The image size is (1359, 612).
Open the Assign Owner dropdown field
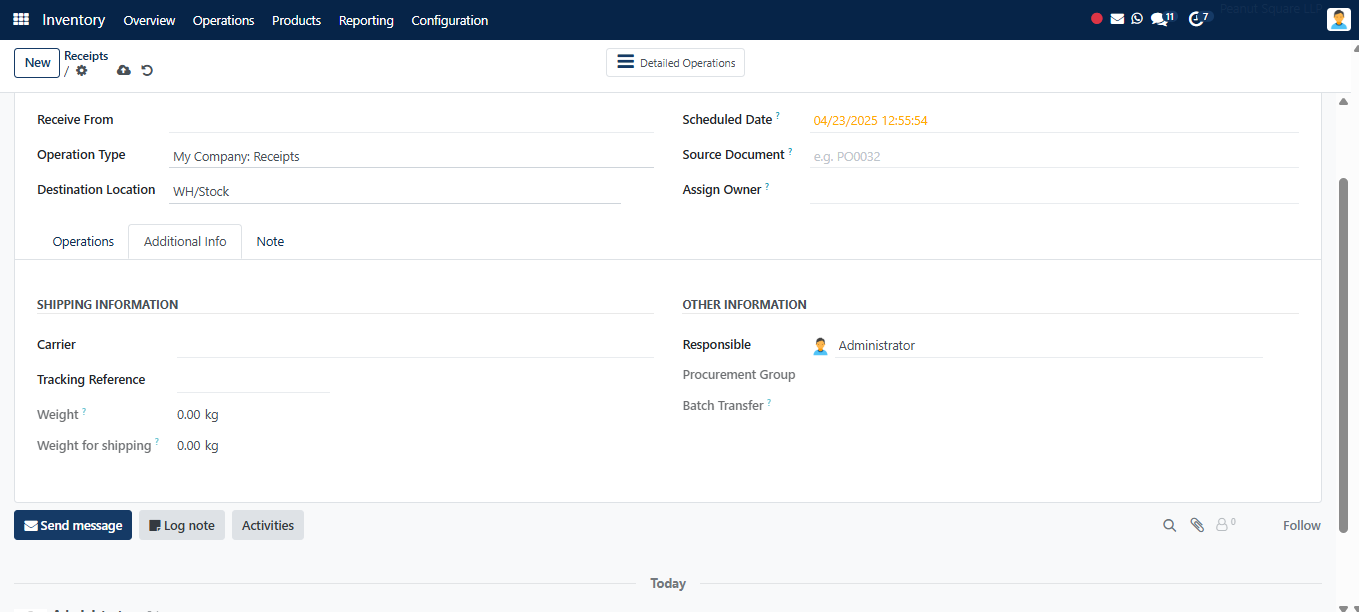click(x=1054, y=191)
